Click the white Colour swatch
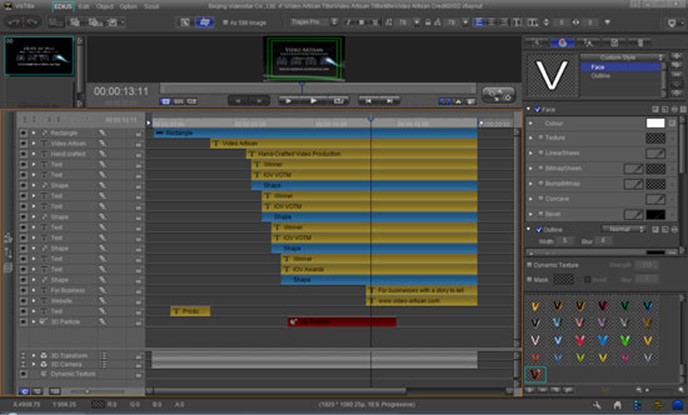This screenshot has width=688, height=415. 656,123
